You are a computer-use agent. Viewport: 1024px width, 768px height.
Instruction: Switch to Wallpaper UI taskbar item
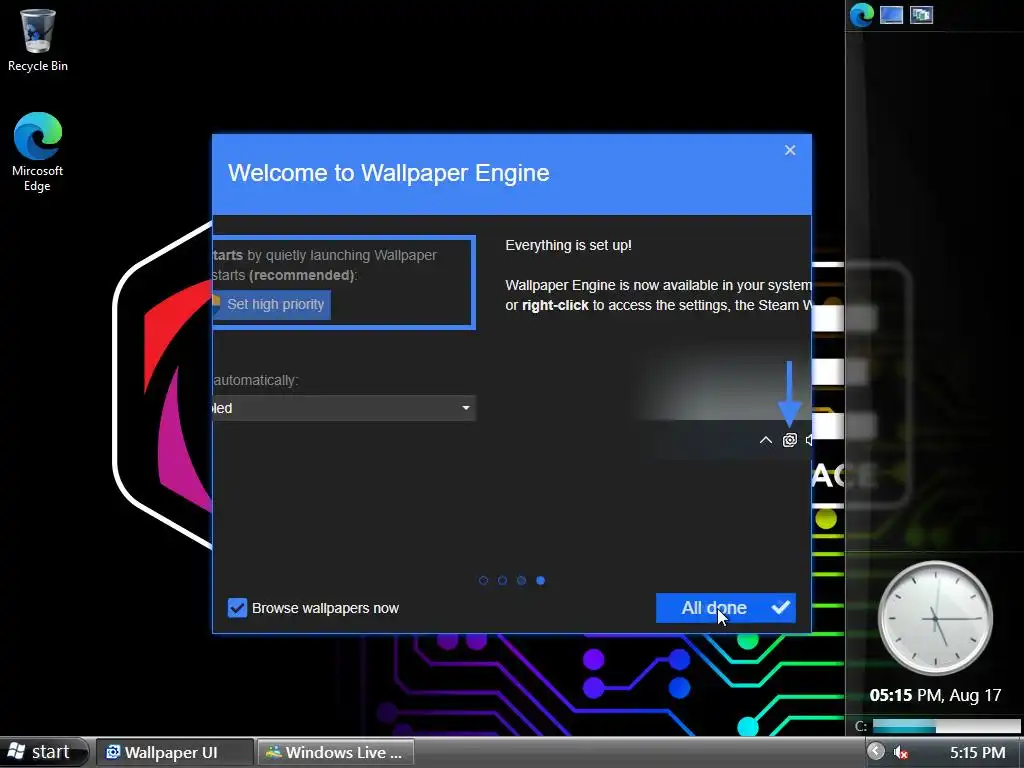[174, 752]
